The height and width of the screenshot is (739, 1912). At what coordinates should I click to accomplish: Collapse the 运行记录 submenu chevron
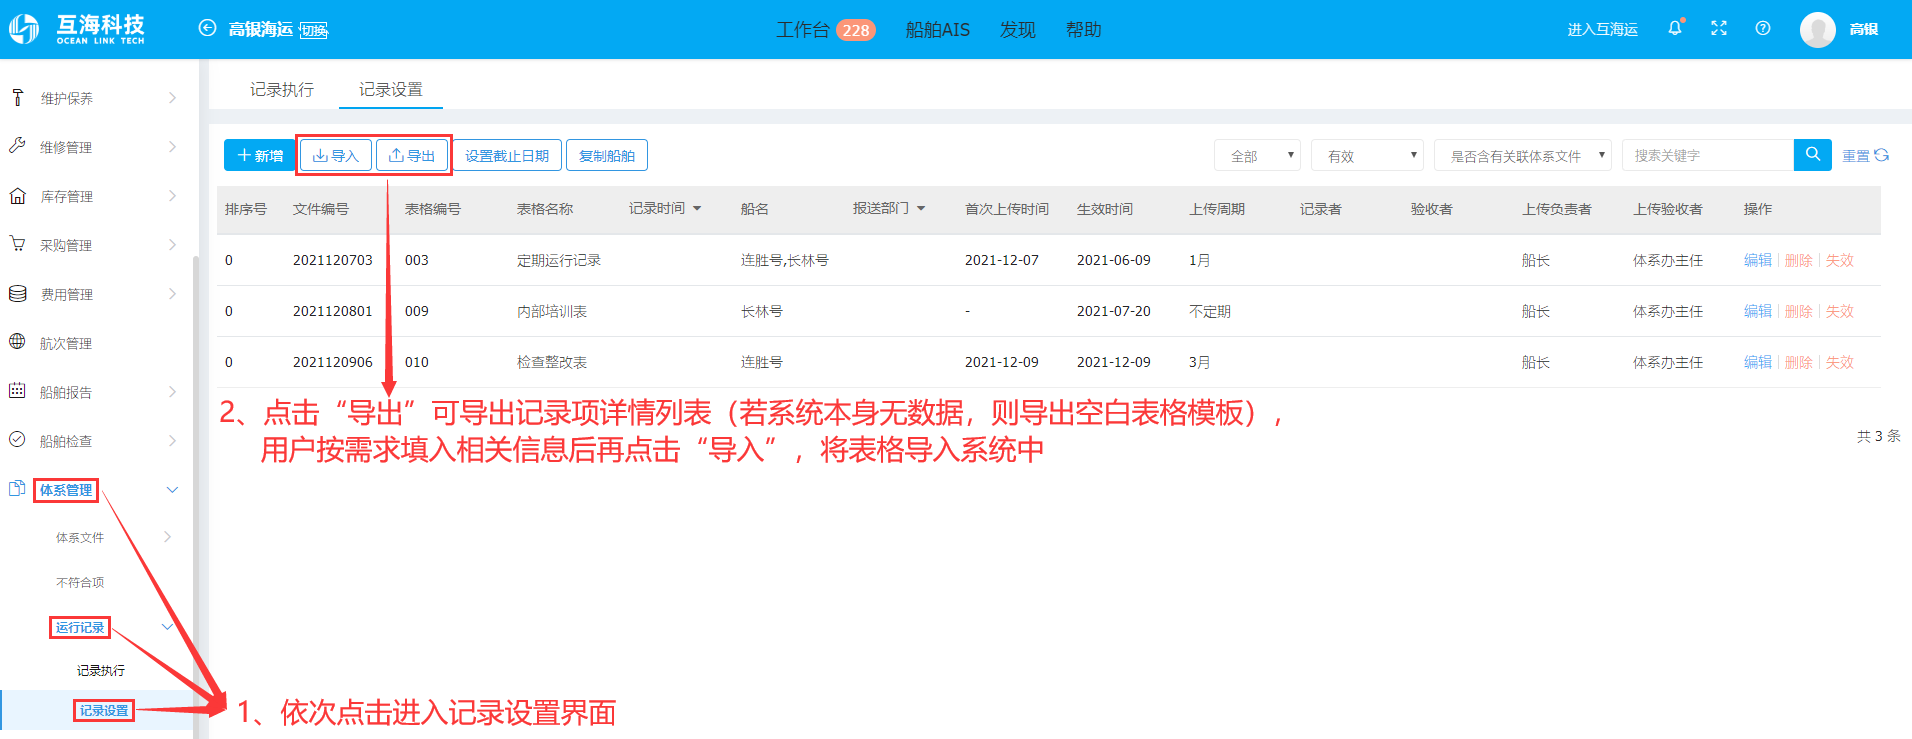click(x=167, y=627)
